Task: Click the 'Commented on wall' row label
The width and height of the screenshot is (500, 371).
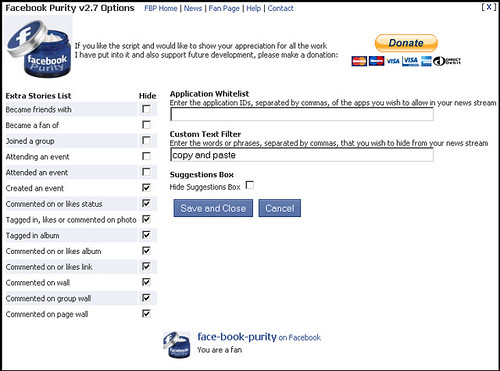Action: 38,283
